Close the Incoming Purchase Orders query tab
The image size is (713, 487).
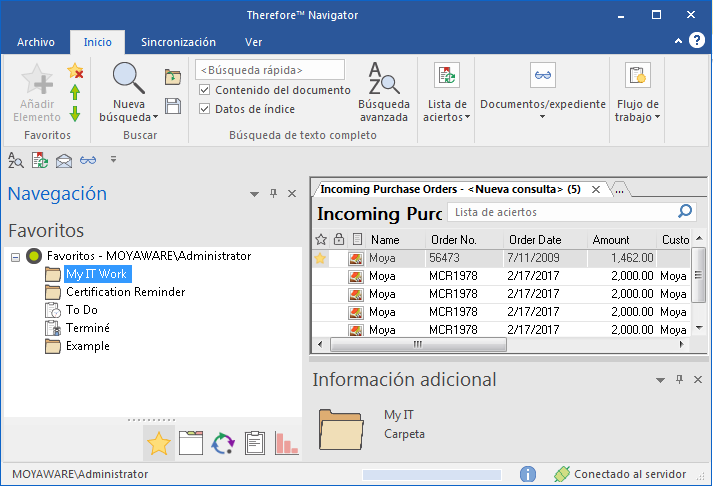(x=596, y=190)
